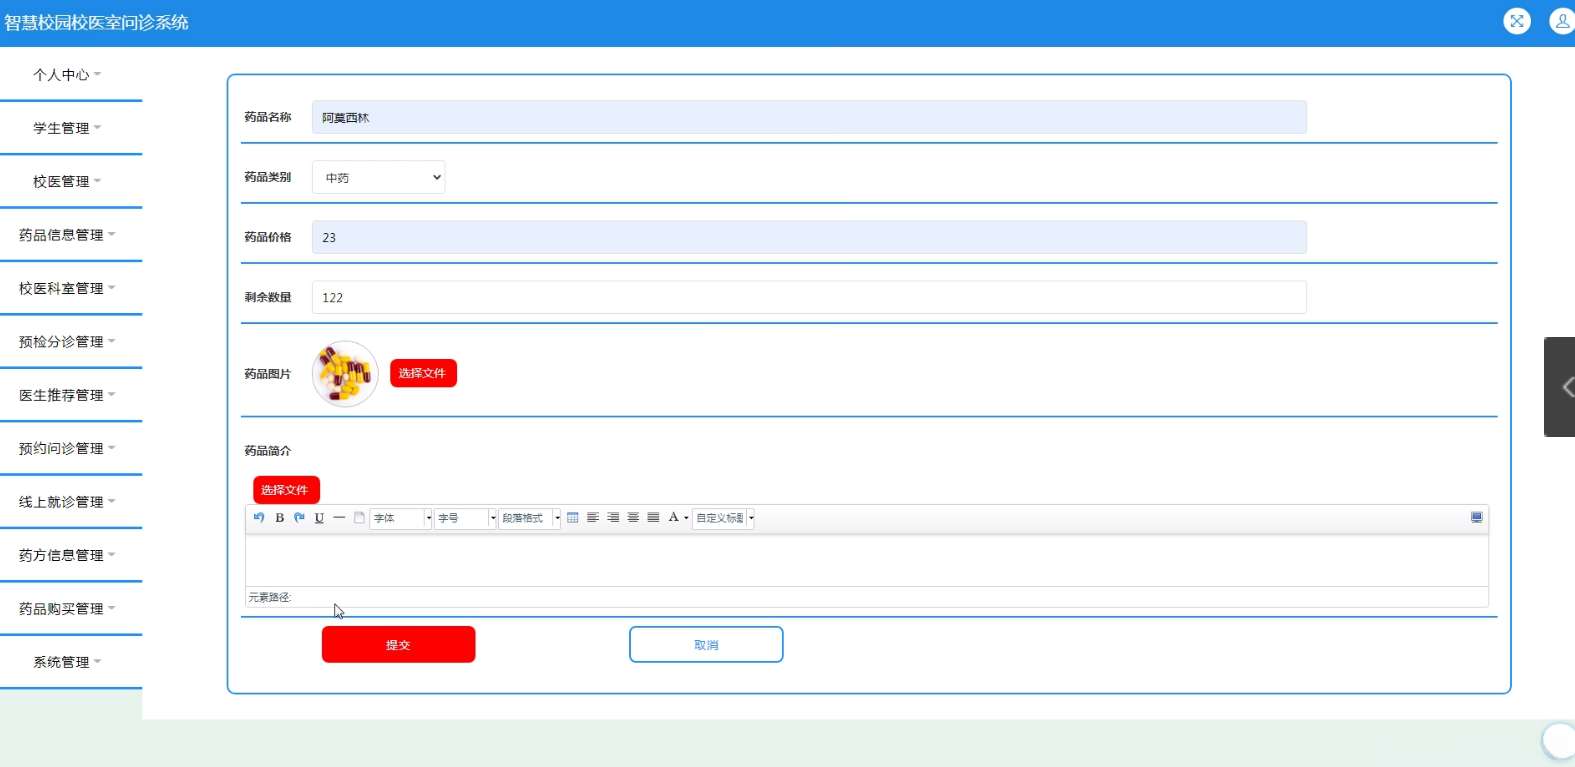Align editor text to the right

click(x=613, y=518)
